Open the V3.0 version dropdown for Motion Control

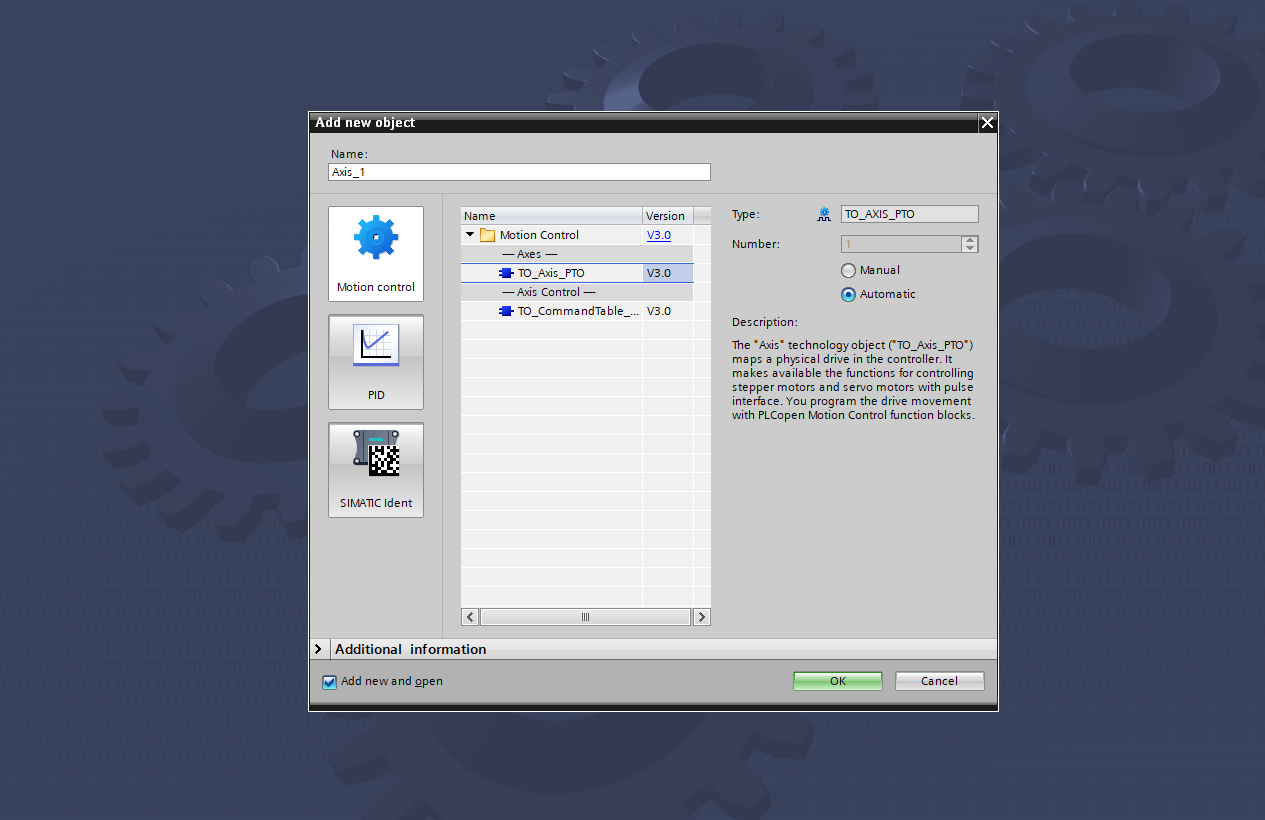pyautogui.click(x=659, y=235)
